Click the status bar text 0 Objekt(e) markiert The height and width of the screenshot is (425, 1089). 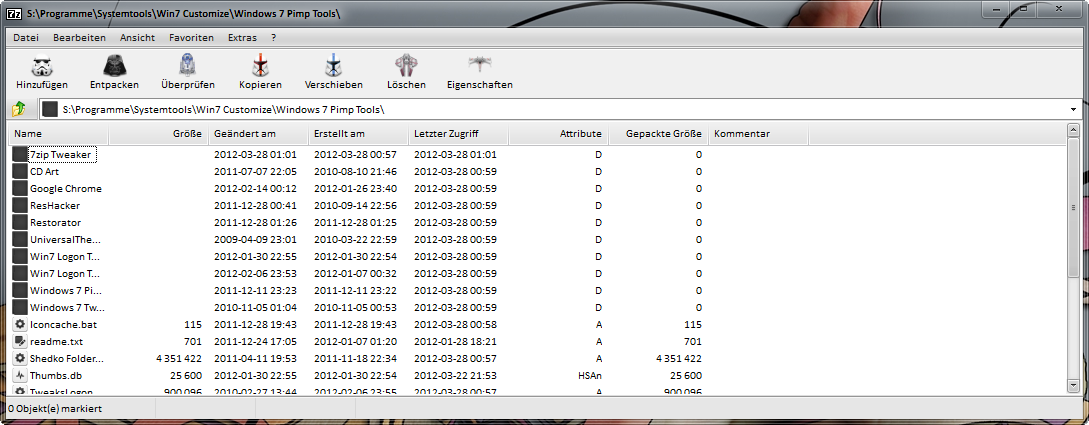[x=55, y=409]
